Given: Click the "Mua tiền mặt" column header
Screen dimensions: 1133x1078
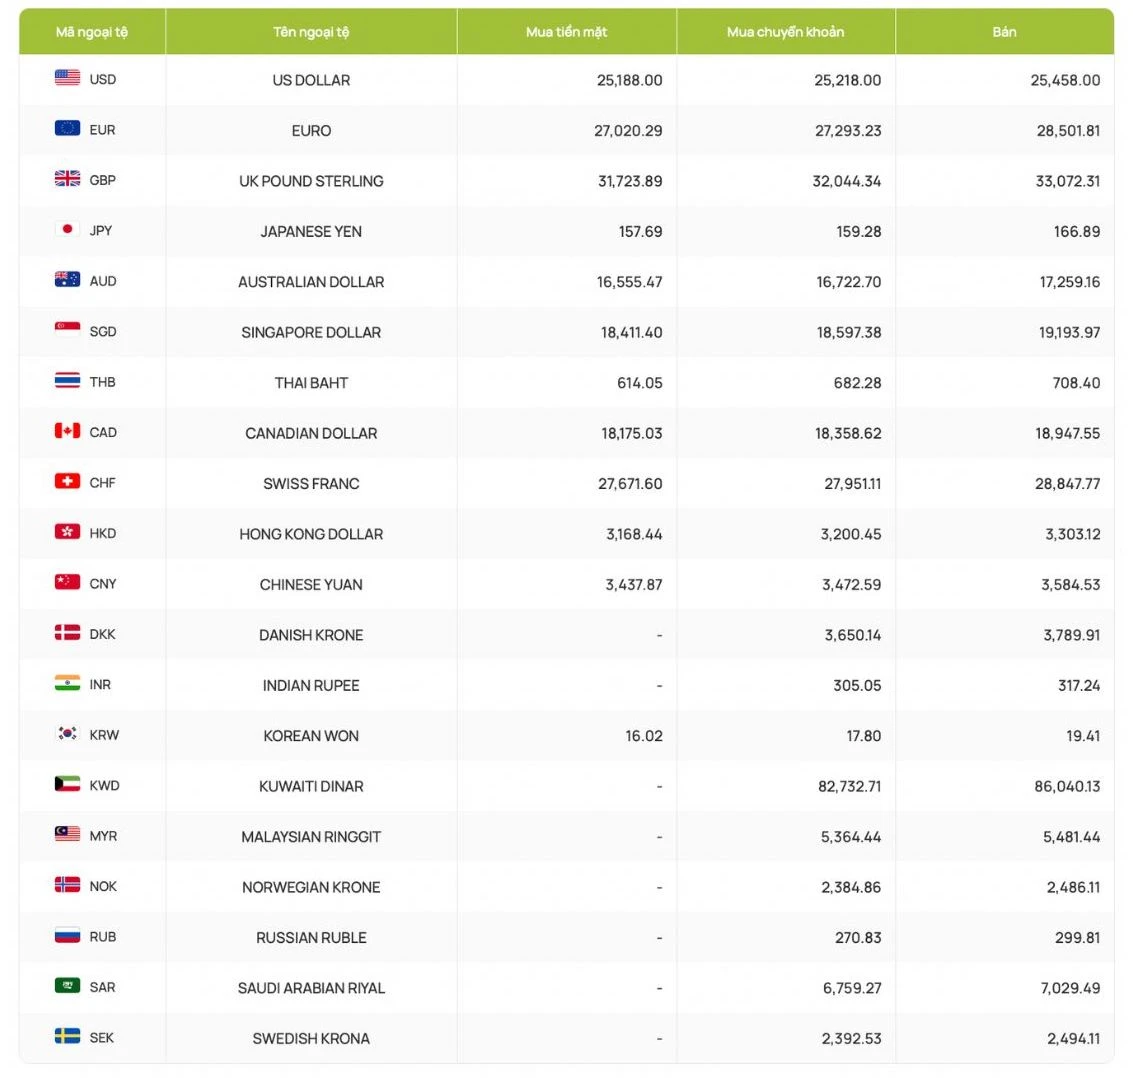Looking at the screenshot, I should tap(566, 32).
